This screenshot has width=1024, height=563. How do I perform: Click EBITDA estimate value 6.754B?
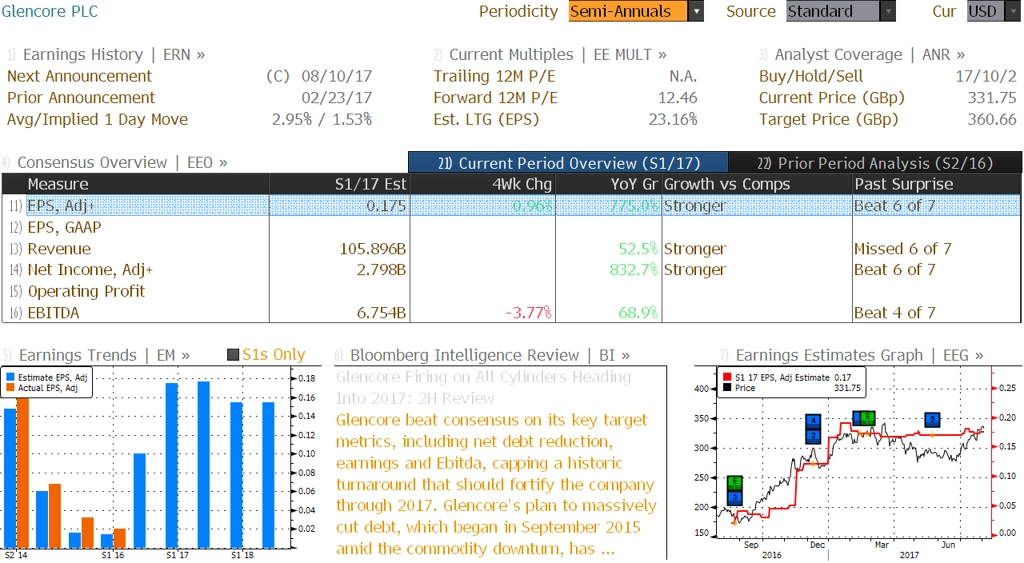click(381, 313)
